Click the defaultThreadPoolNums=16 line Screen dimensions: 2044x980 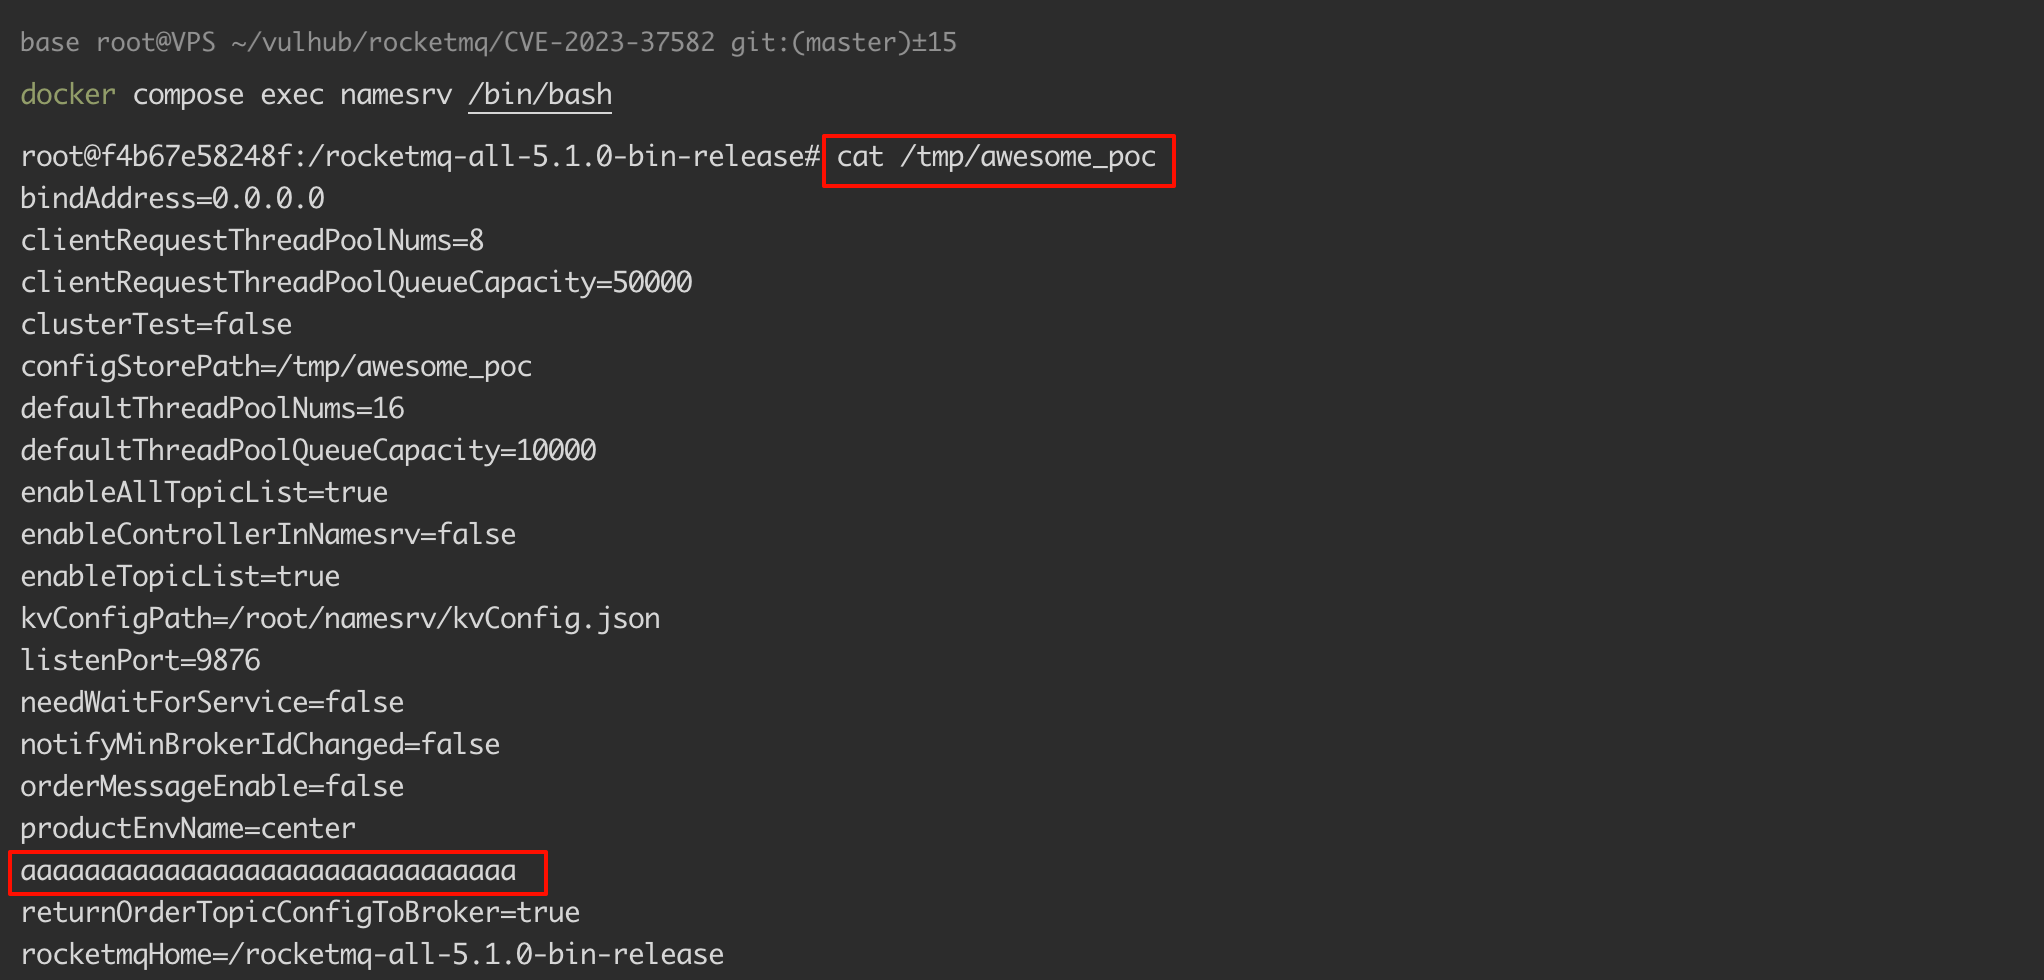pos(212,409)
